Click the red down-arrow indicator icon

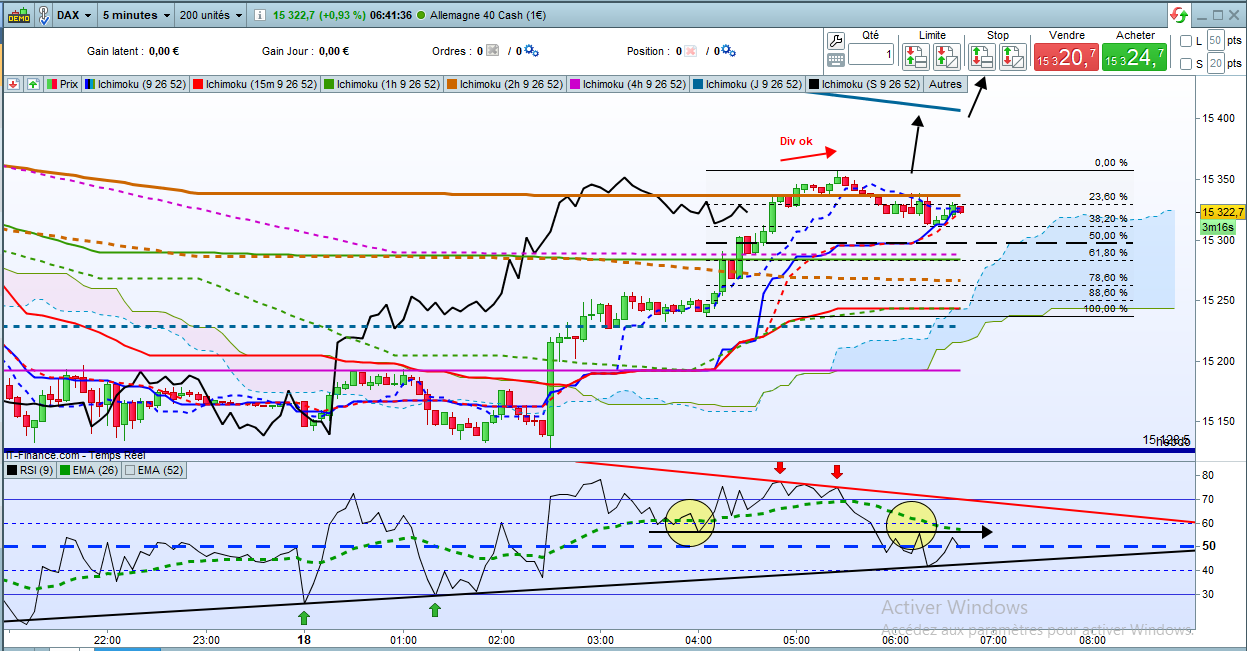click(x=14, y=84)
